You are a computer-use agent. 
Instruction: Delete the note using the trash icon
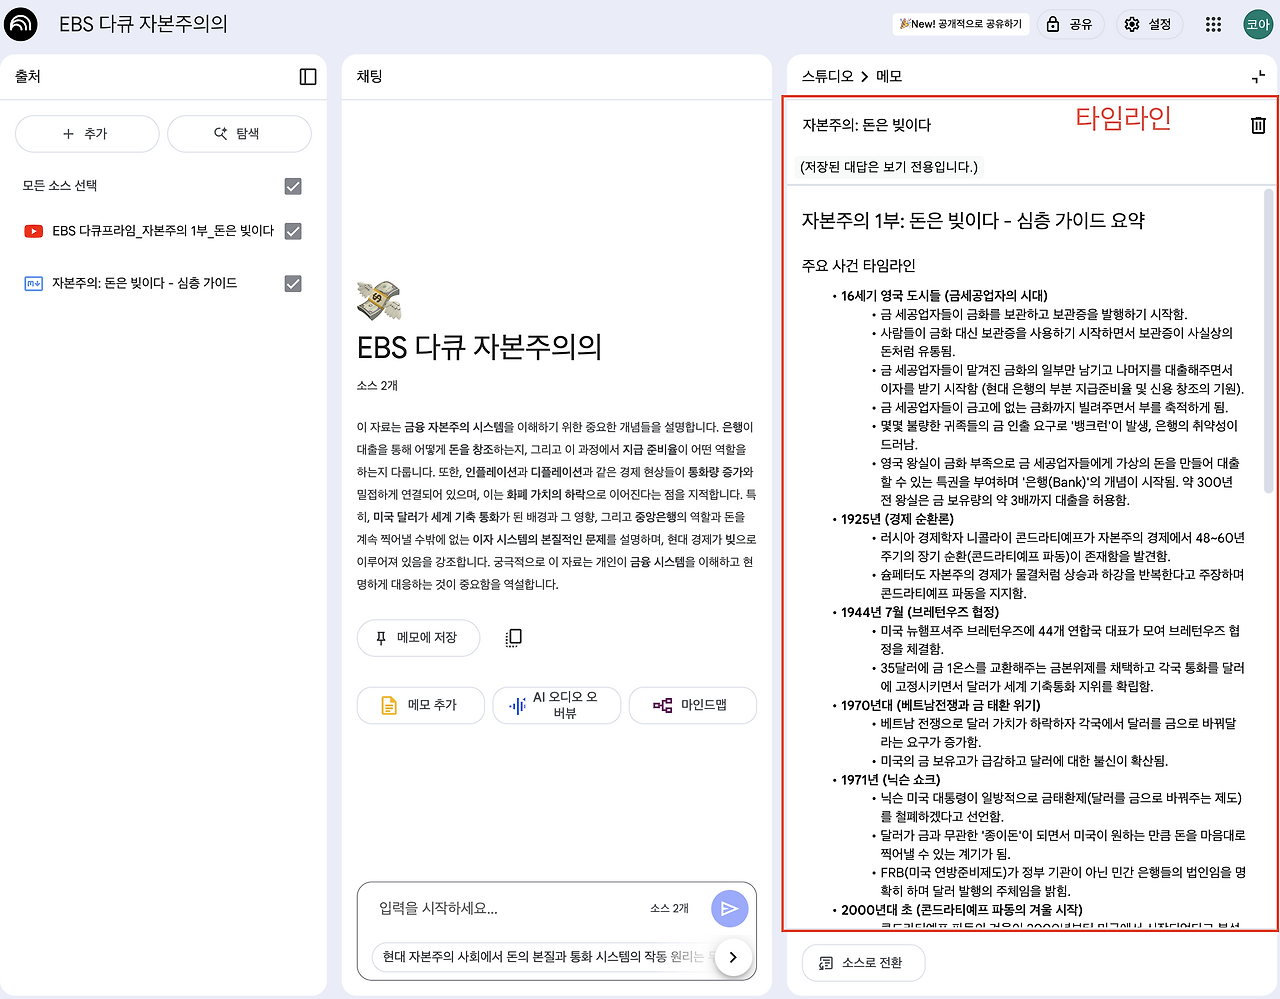tap(1257, 125)
